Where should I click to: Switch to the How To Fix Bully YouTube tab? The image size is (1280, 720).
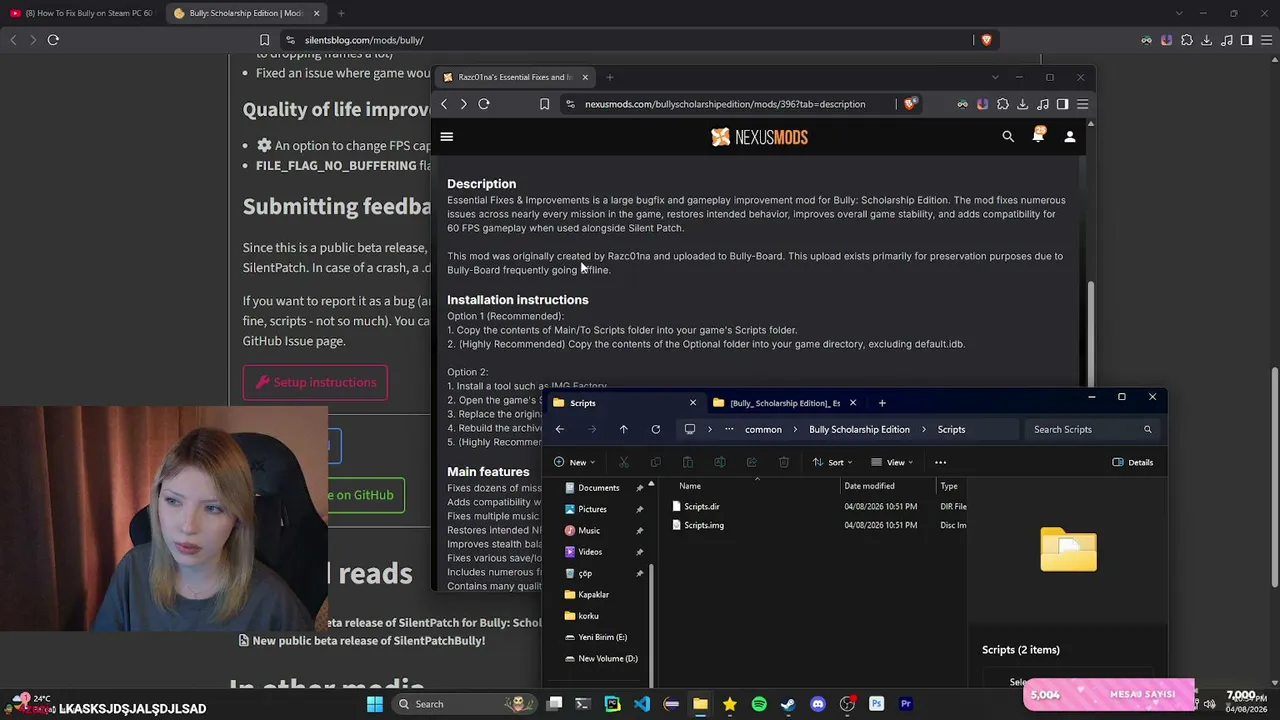[x=82, y=13]
